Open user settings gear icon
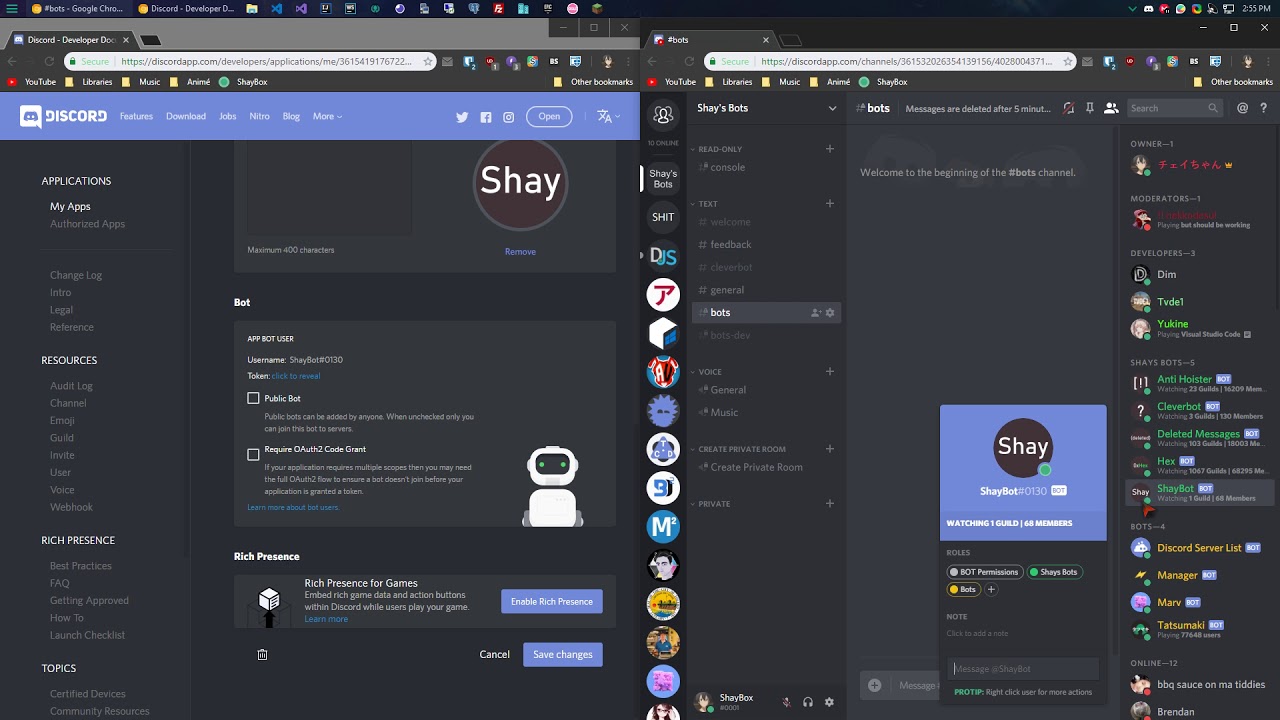1280x720 pixels. [x=829, y=702]
